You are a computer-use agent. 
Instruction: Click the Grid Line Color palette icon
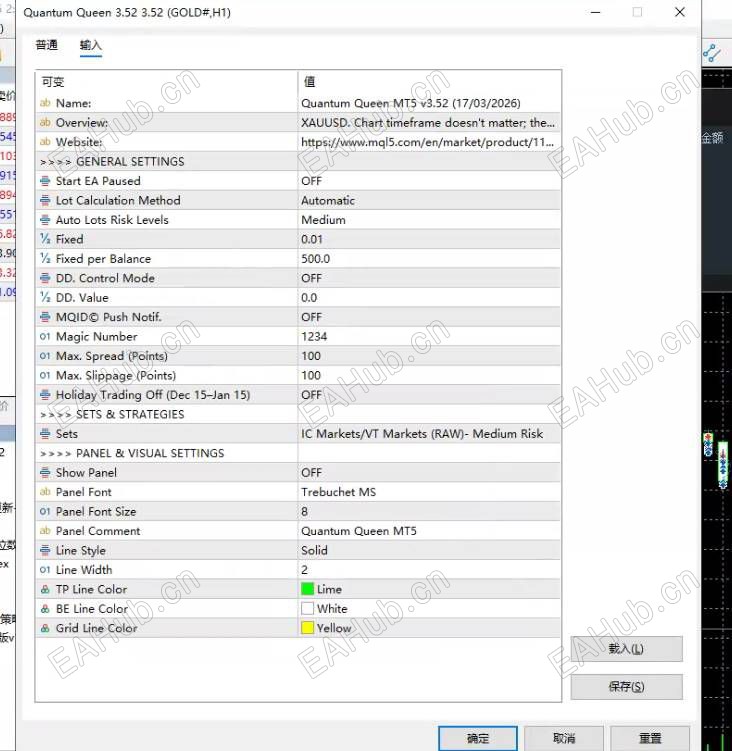pyautogui.click(x=45, y=628)
